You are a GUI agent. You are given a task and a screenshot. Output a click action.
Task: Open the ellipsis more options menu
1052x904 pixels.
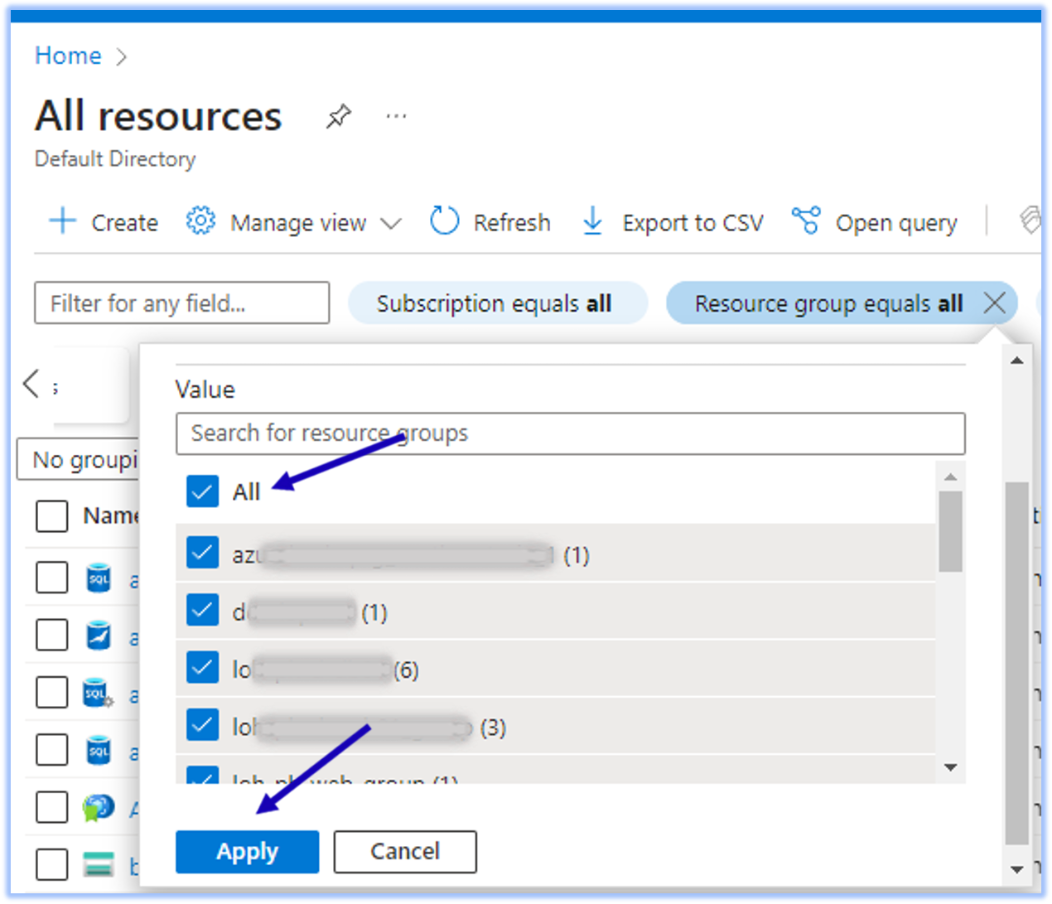click(396, 117)
